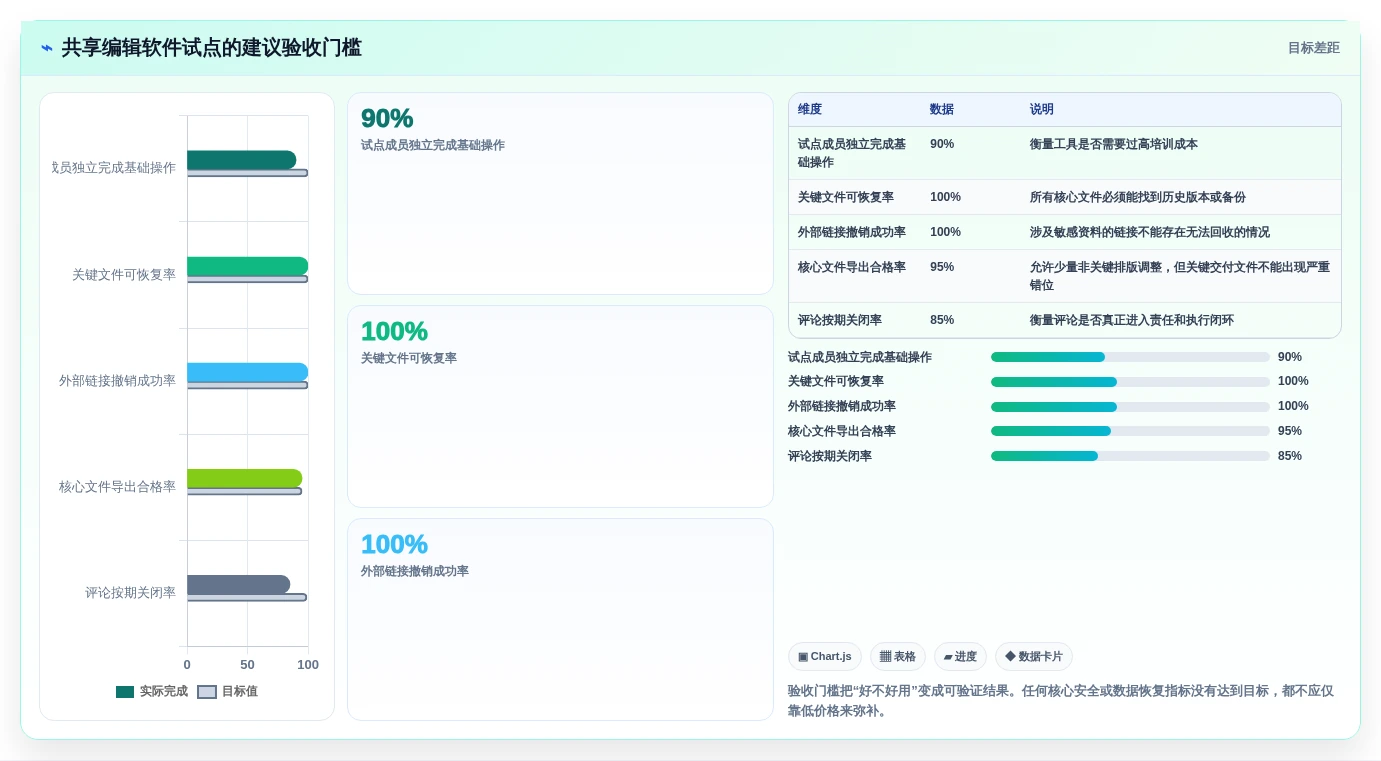Click the blue 100% 外部链接撤销成功率 card value
This screenshot has width=1381, height=761.
point(394,544)
